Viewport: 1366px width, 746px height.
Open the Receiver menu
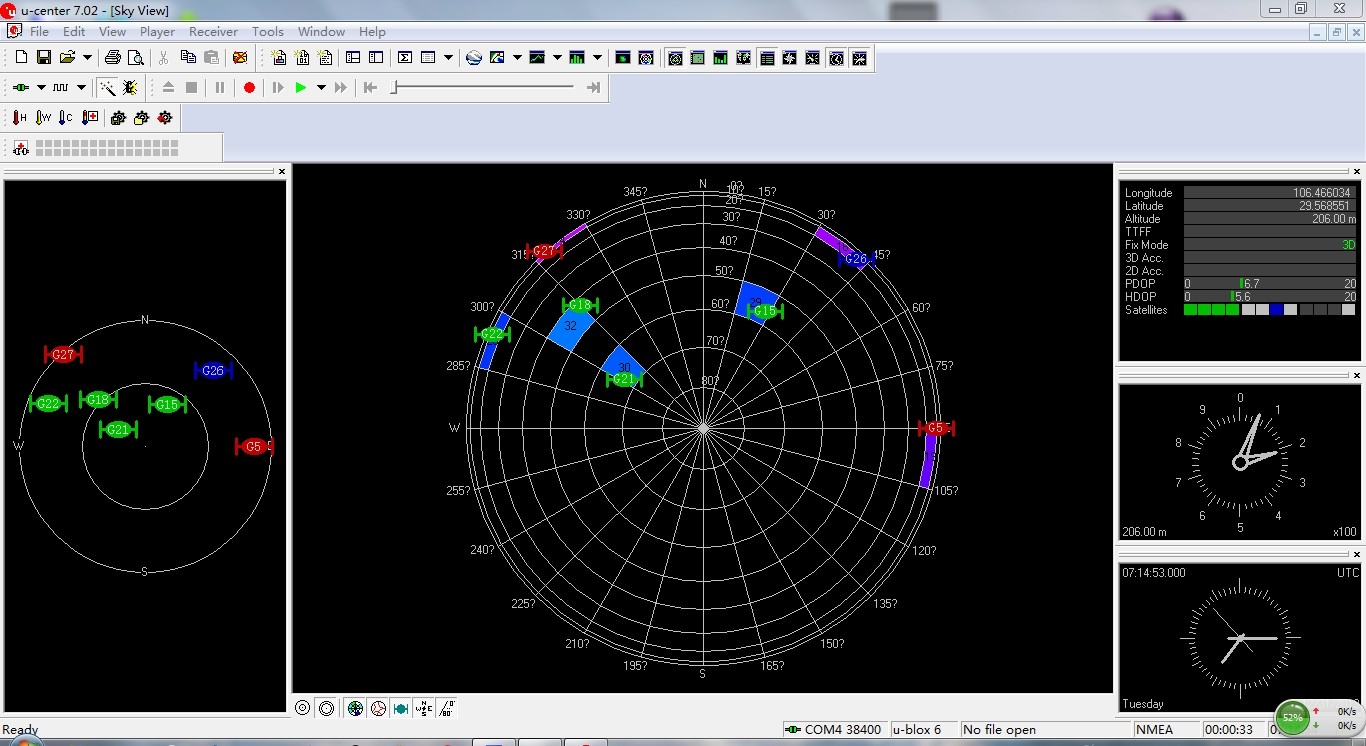213,32
